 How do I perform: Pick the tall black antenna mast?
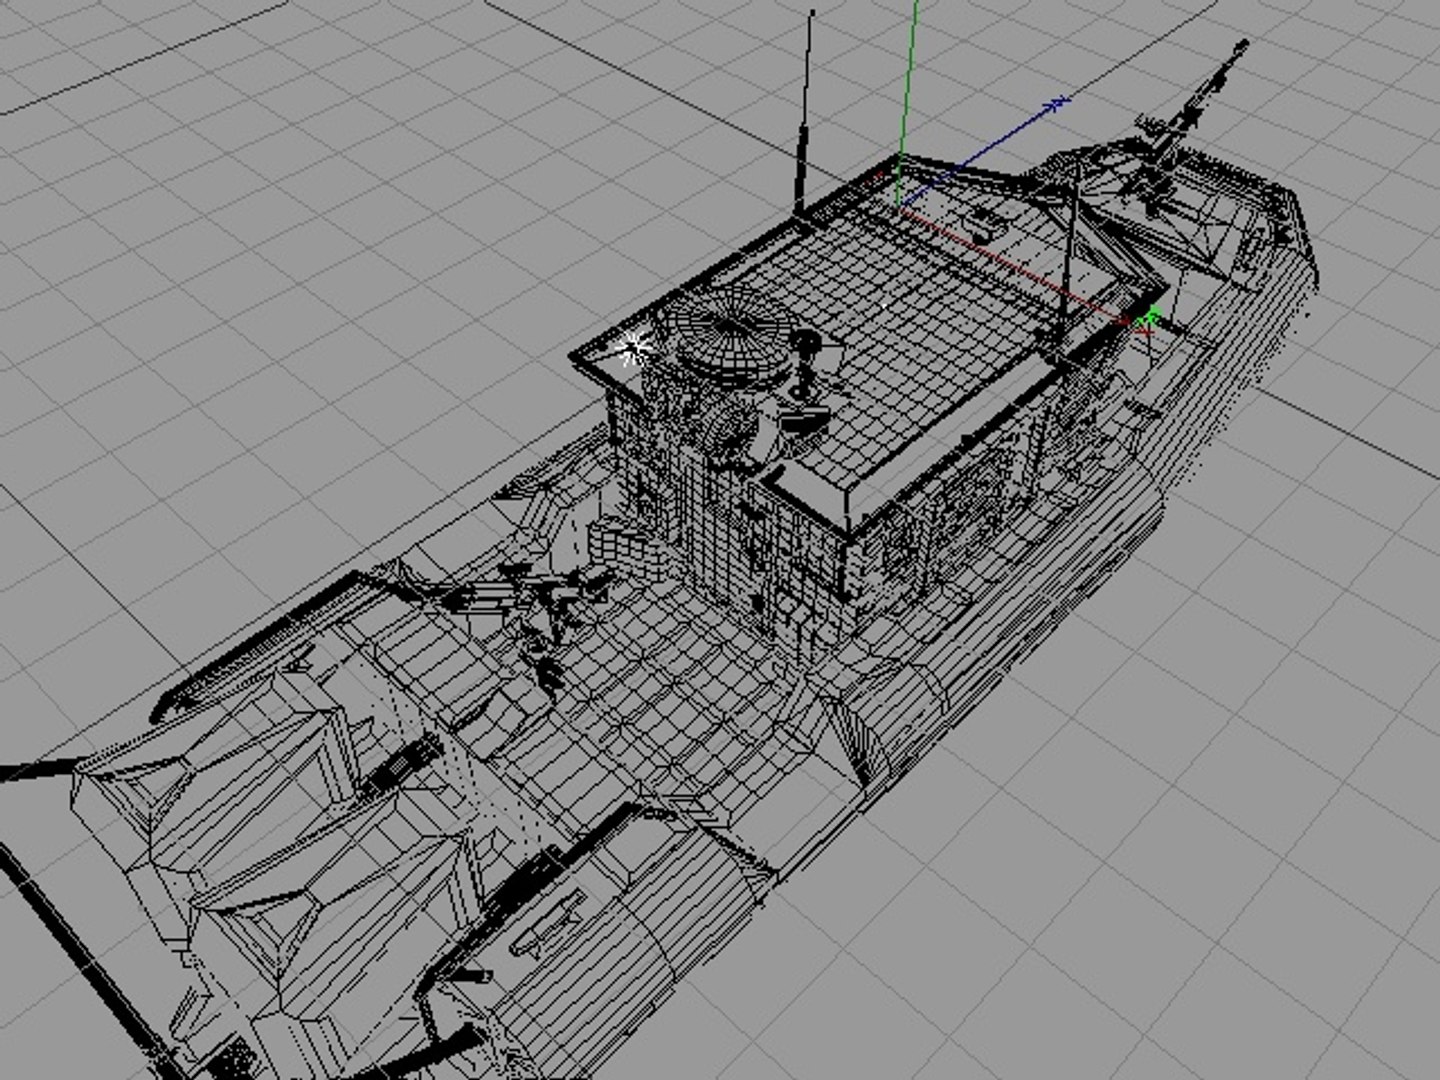pos(804,112)
